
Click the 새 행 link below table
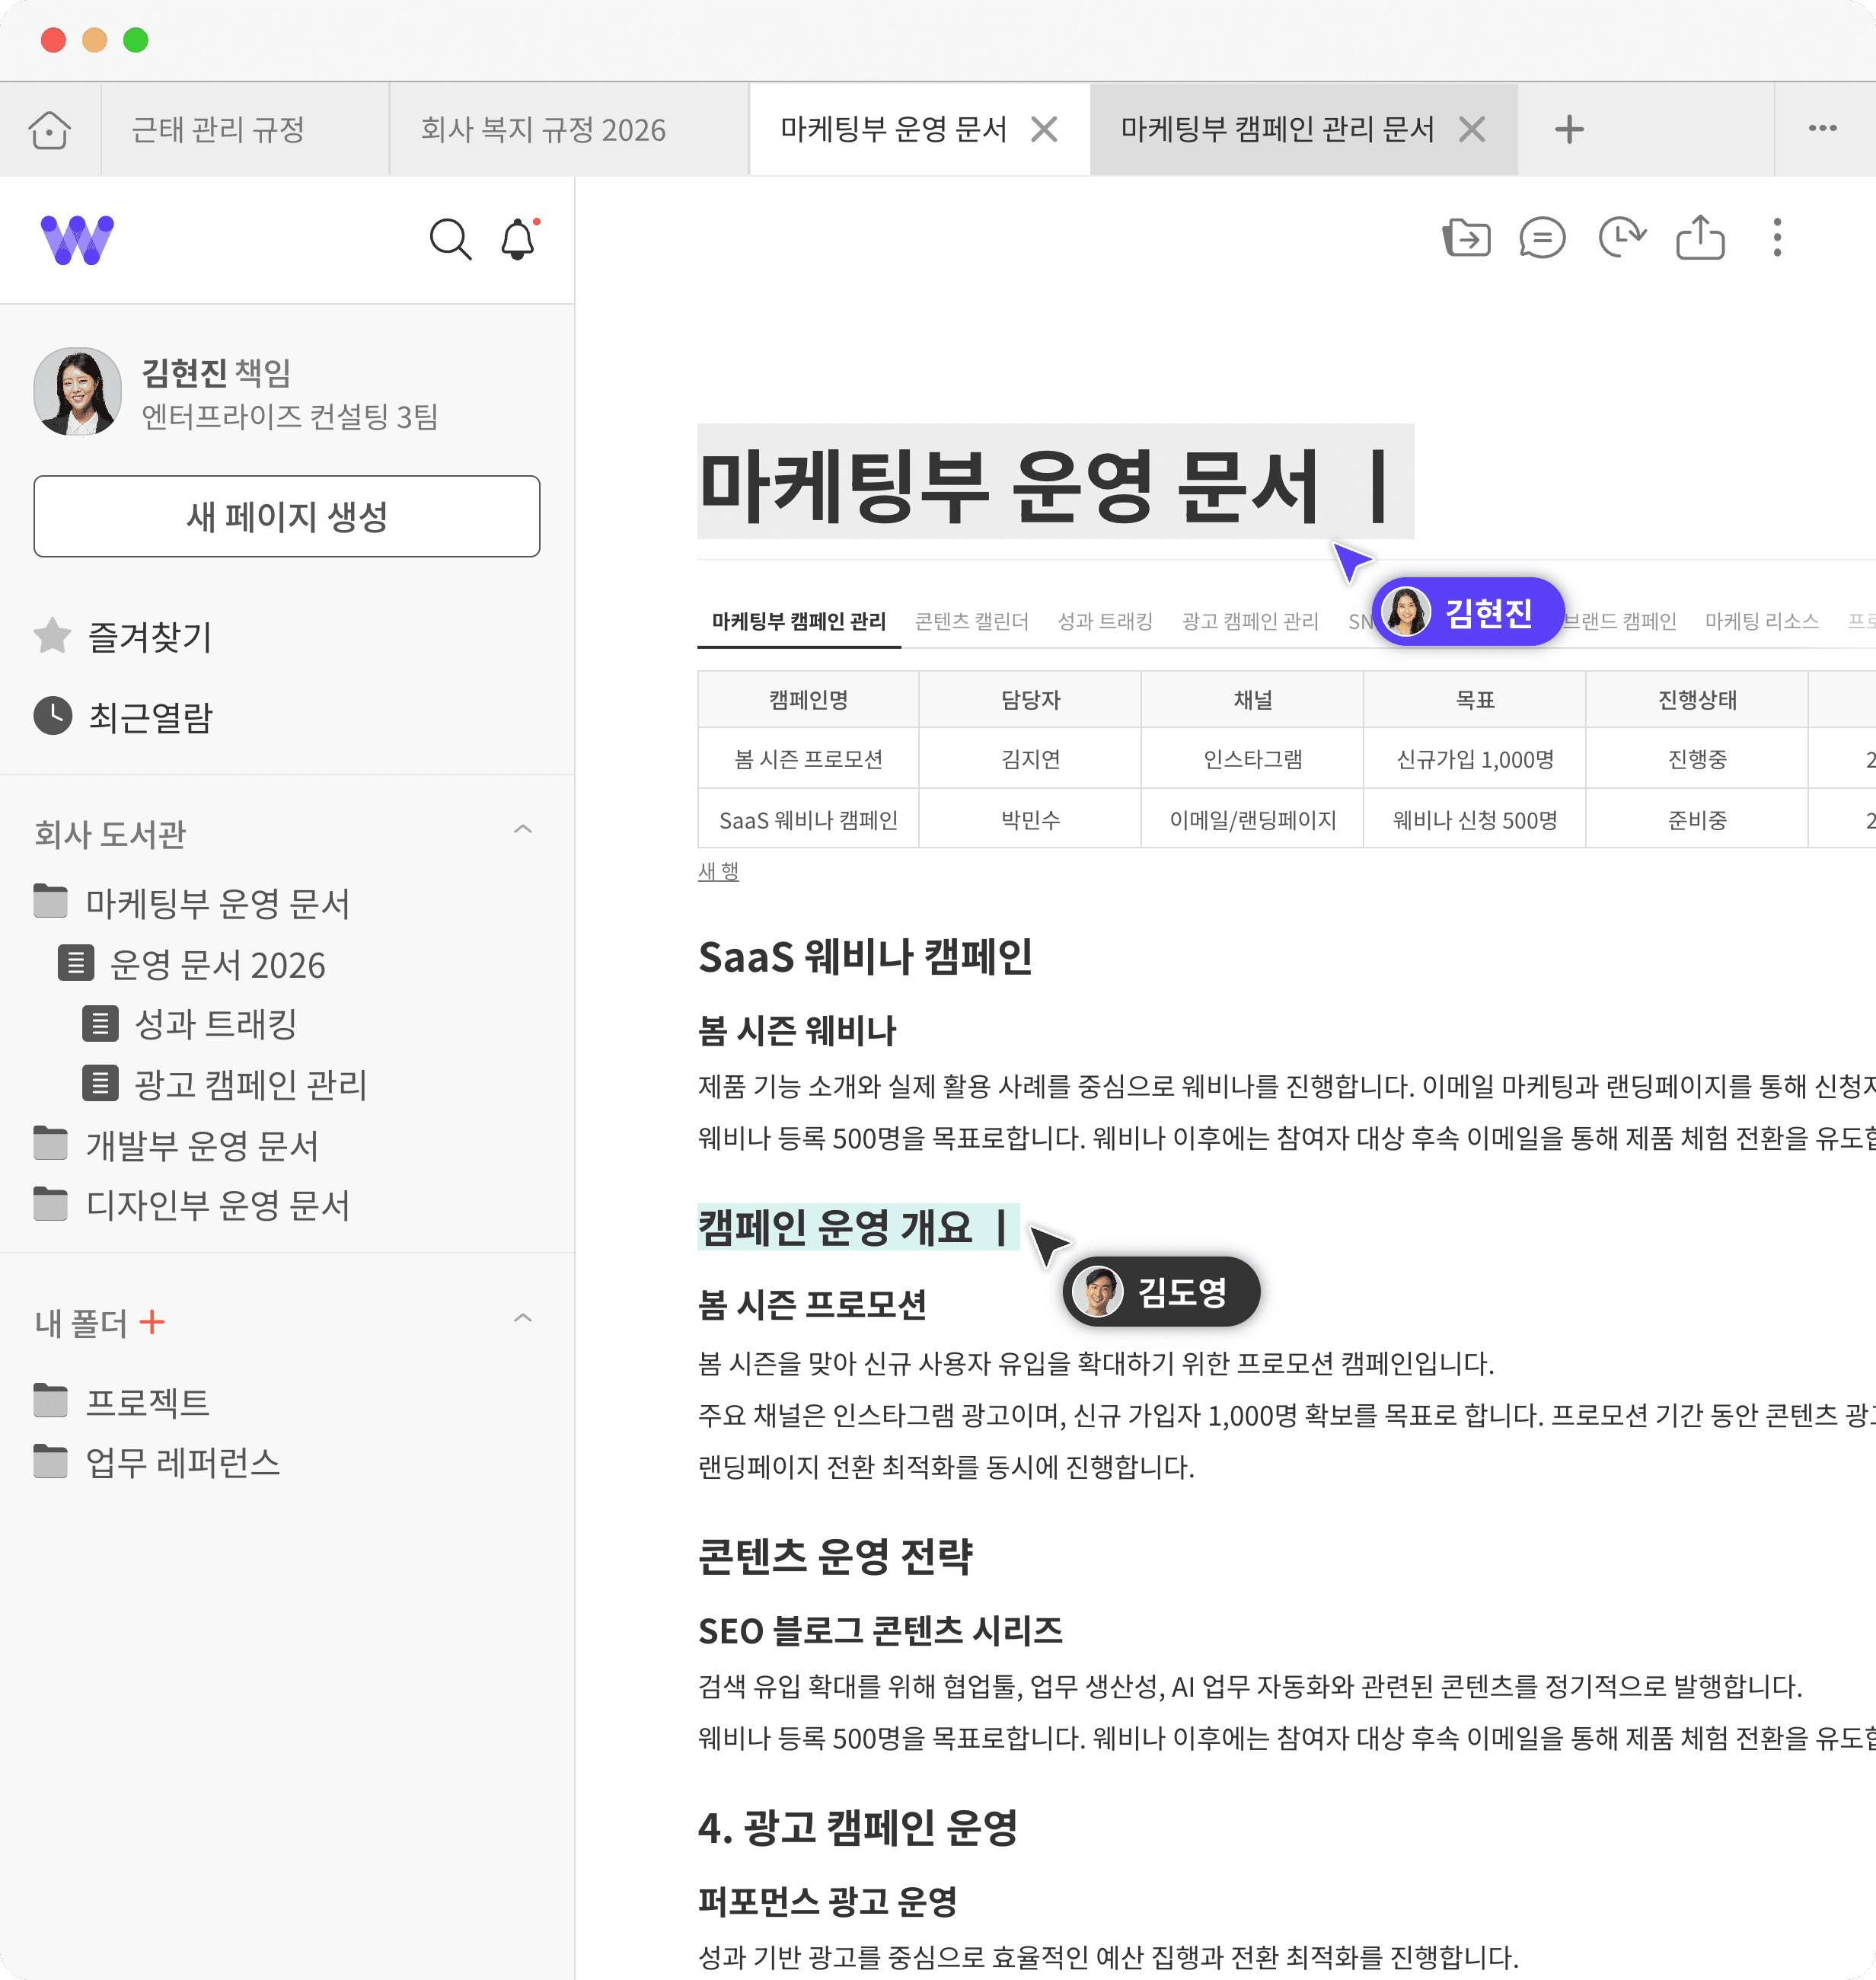pyautogui.click(x=718, y=871)
